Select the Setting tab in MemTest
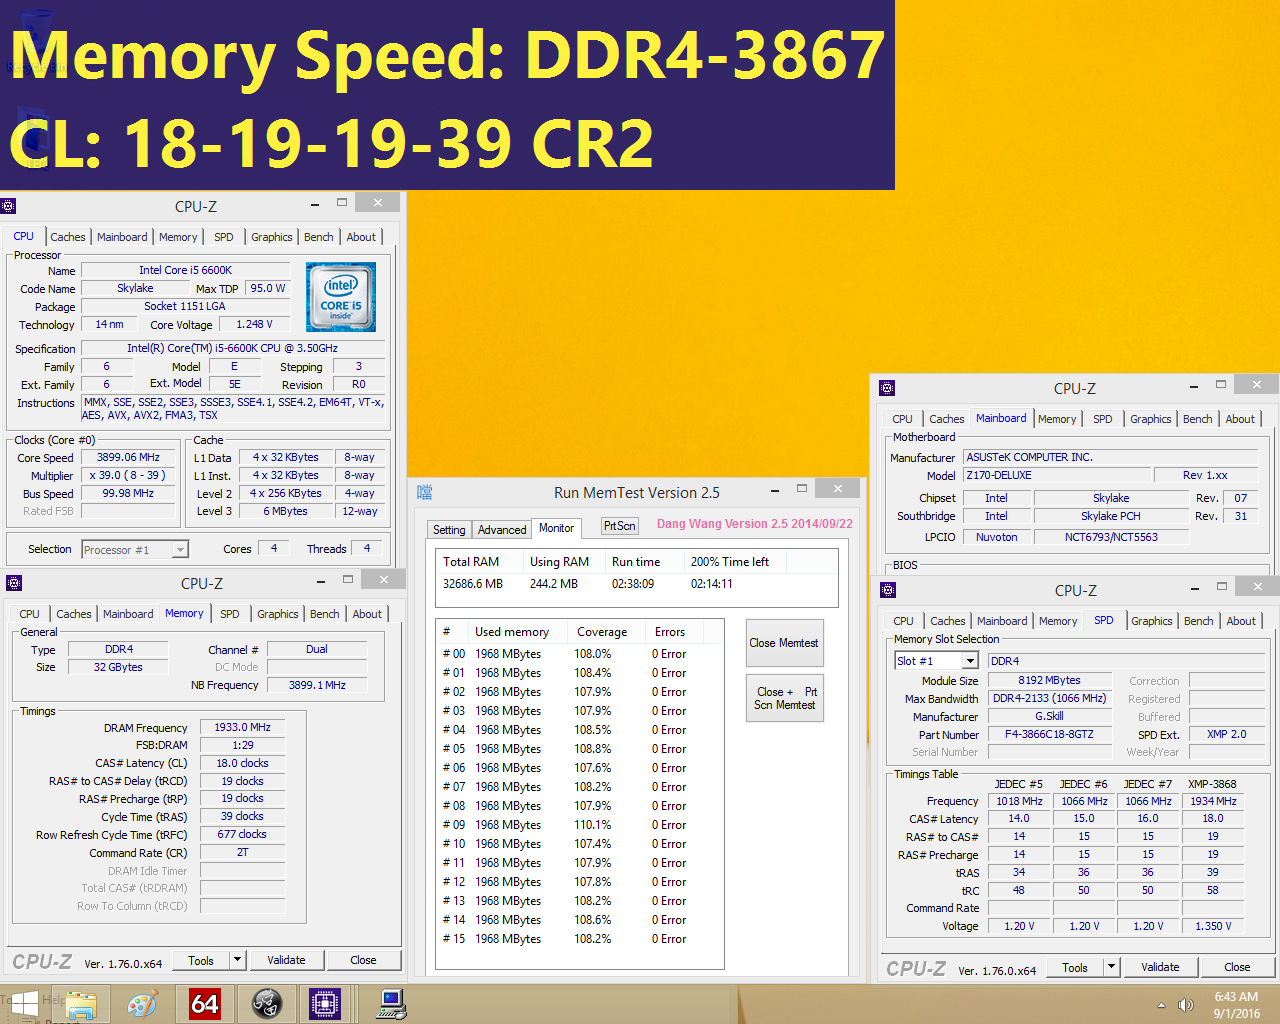Image resolution: width=1280 pixels, height=1024 pixels. point(449,529)
